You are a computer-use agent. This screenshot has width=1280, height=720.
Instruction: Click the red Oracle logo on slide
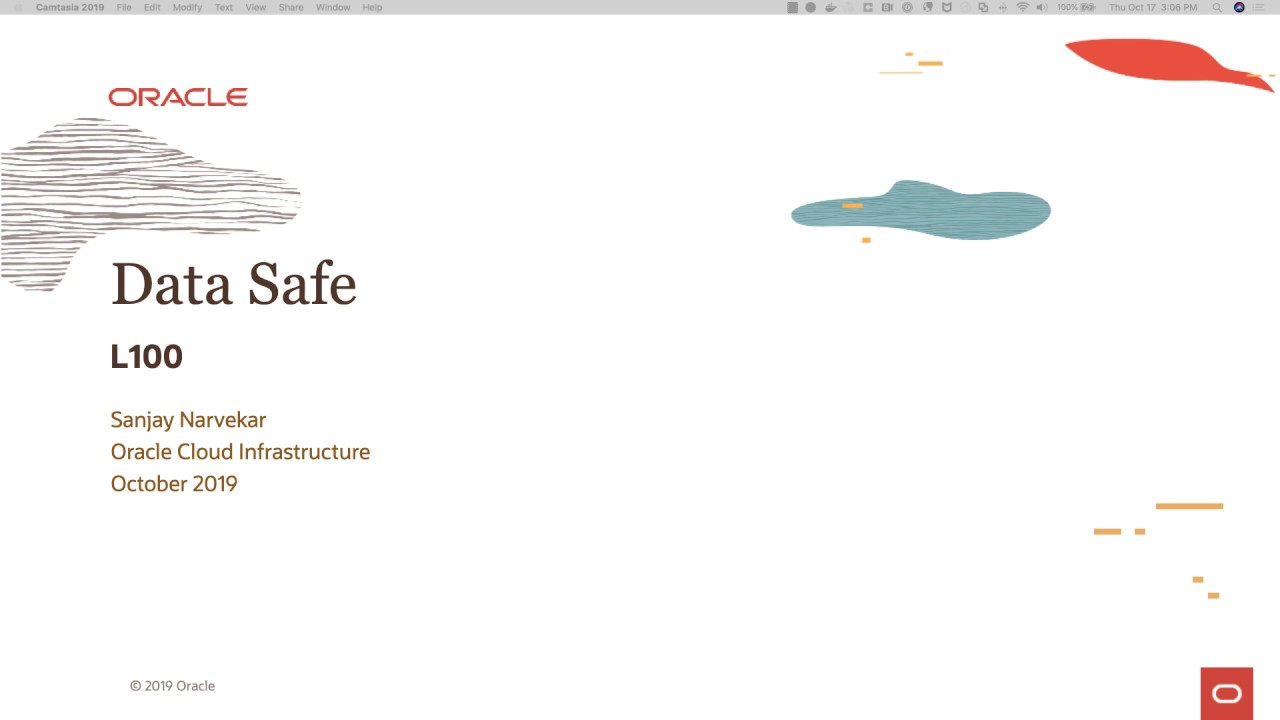click(x=178, y=97)
